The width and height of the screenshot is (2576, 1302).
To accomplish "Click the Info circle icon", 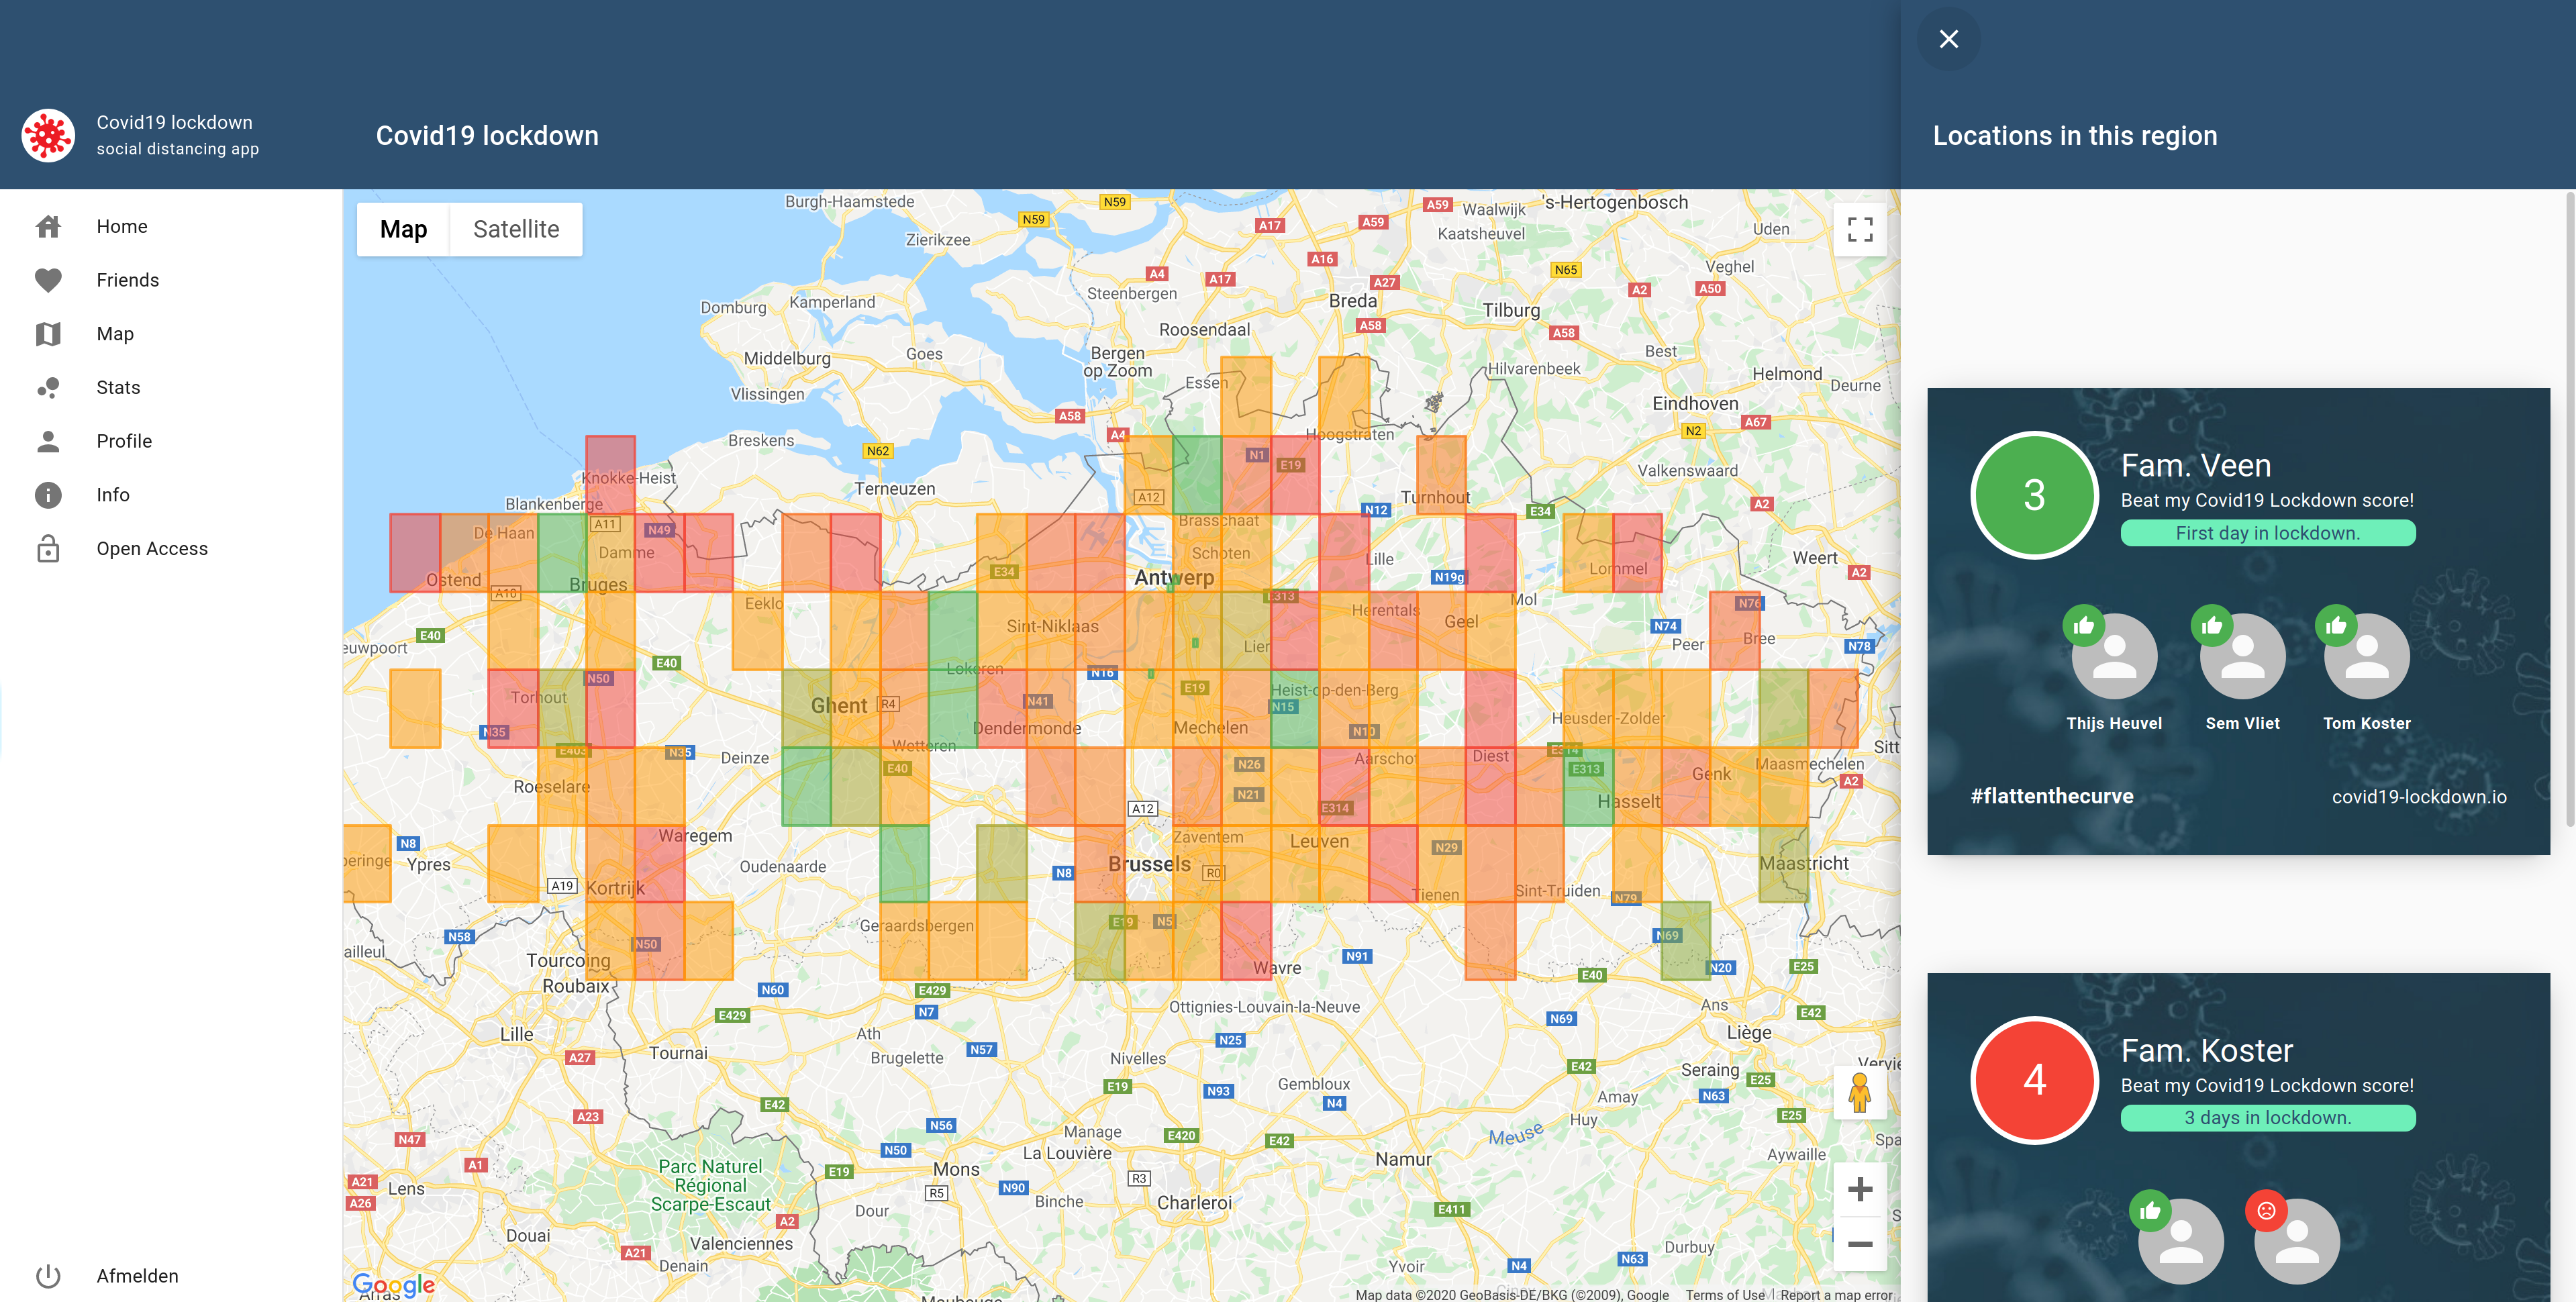I will (x=48, y=495).
